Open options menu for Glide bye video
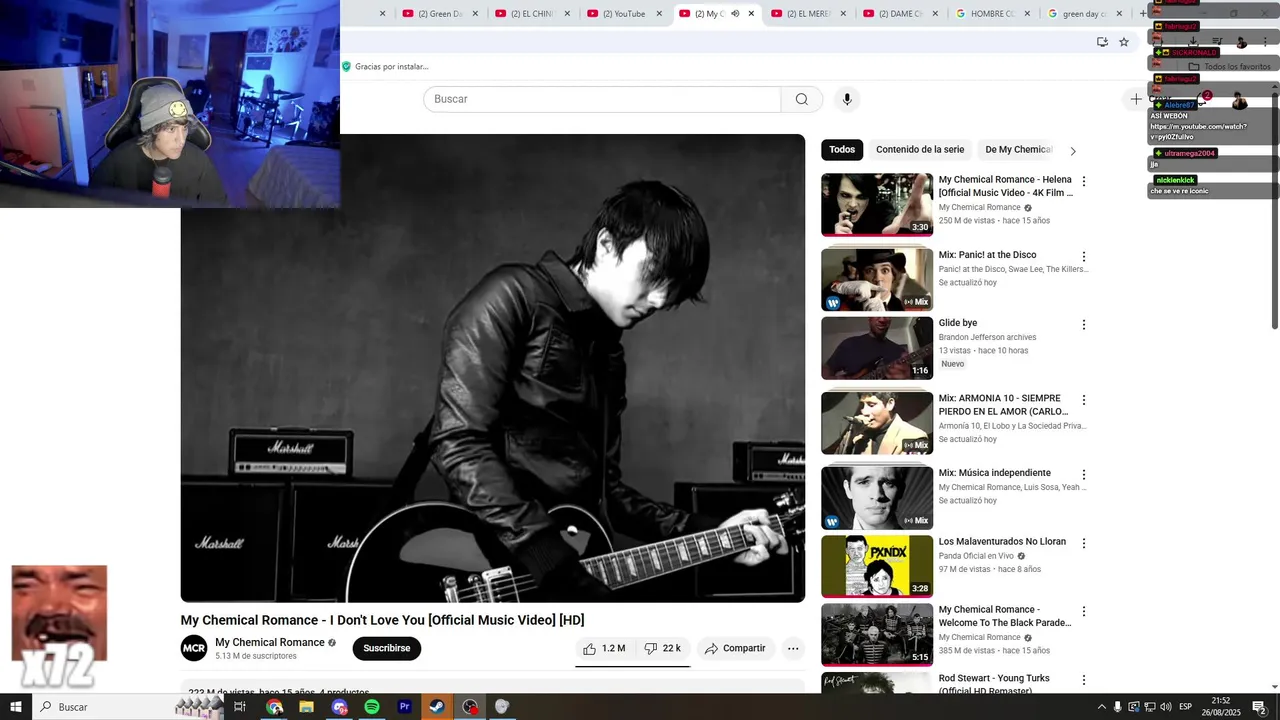1280x720 pixels. pyautogui.click(x=1083, y=324)
